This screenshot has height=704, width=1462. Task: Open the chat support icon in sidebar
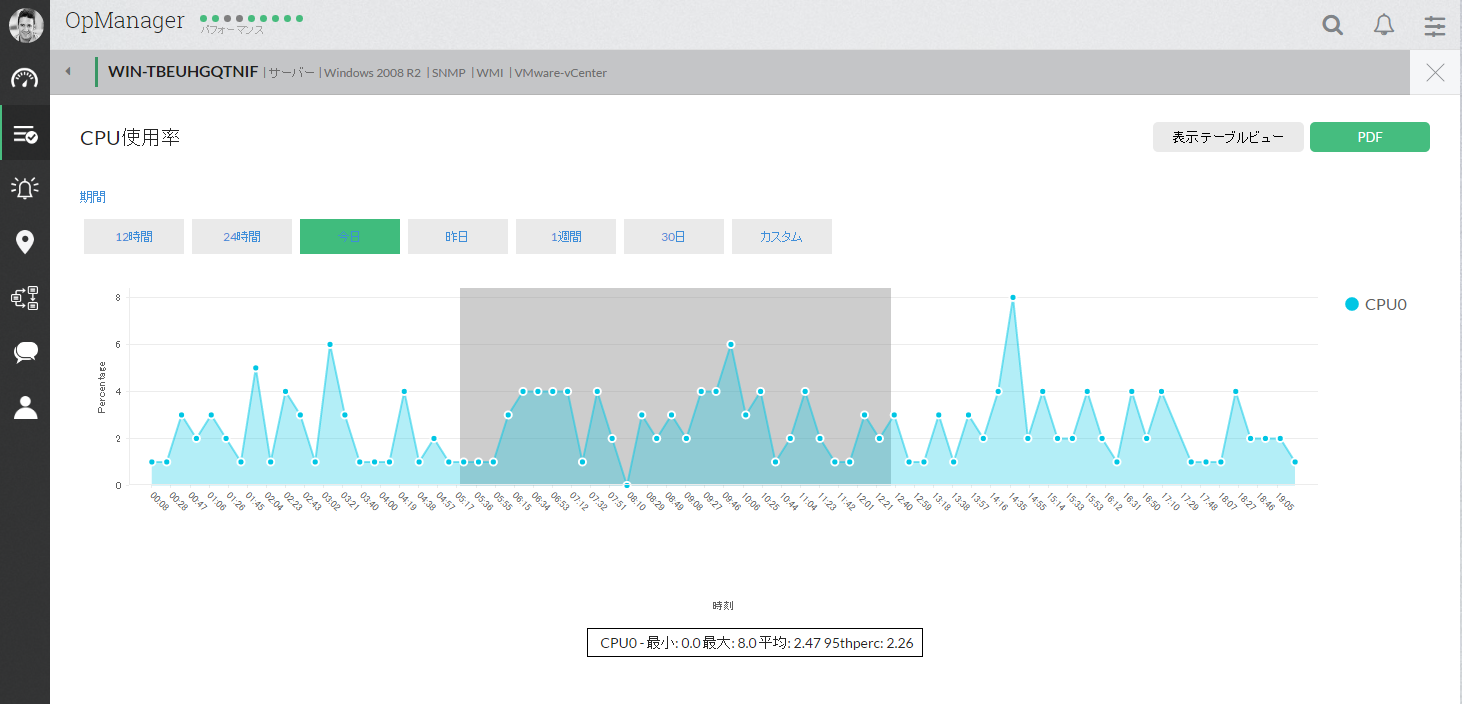tap(25, 352)
